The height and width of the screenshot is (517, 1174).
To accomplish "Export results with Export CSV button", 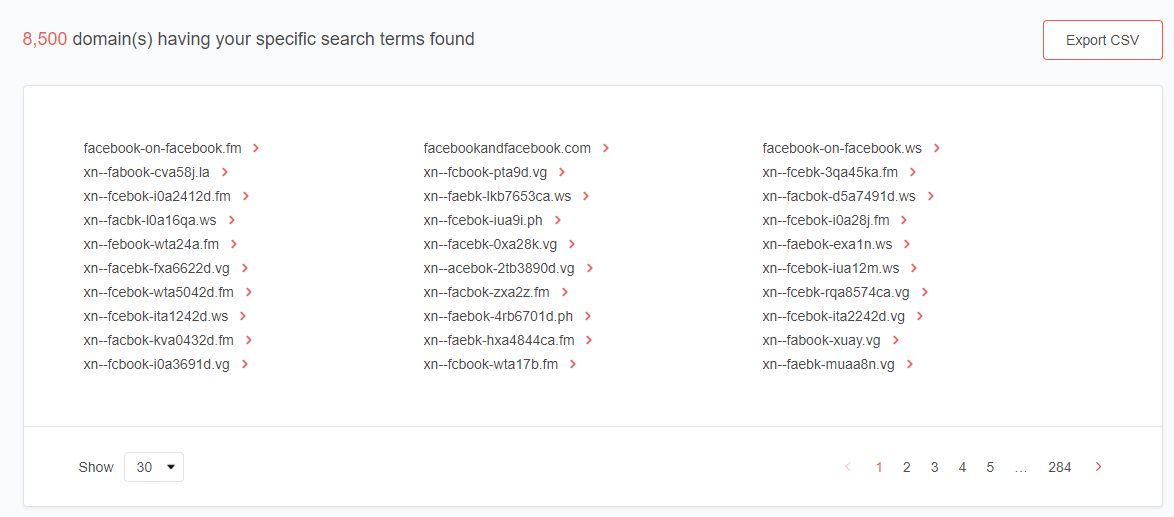I will pyautogui.click(x=1102, y=40).
